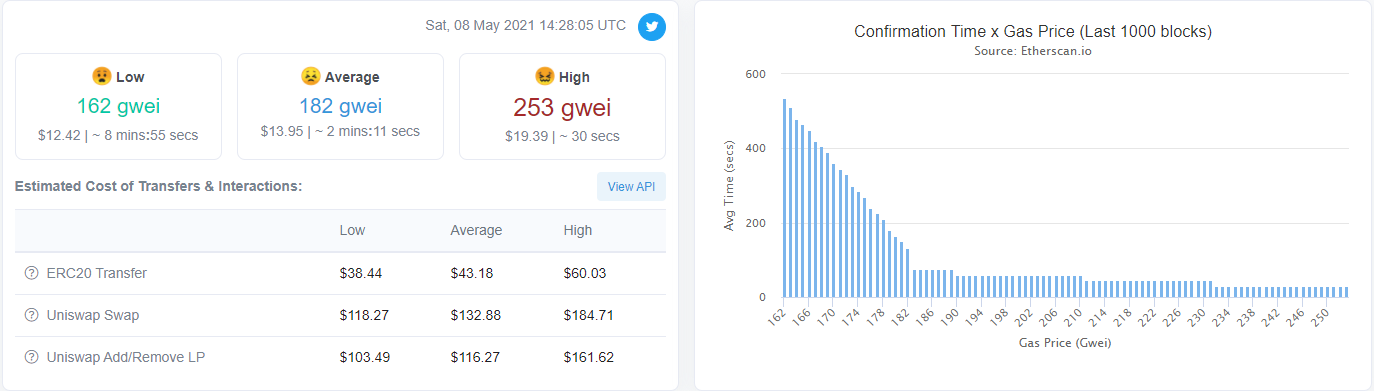The image size is (1374, 391).
Task: Click the High column header in cost table
Action: click(x=578, y=230)
